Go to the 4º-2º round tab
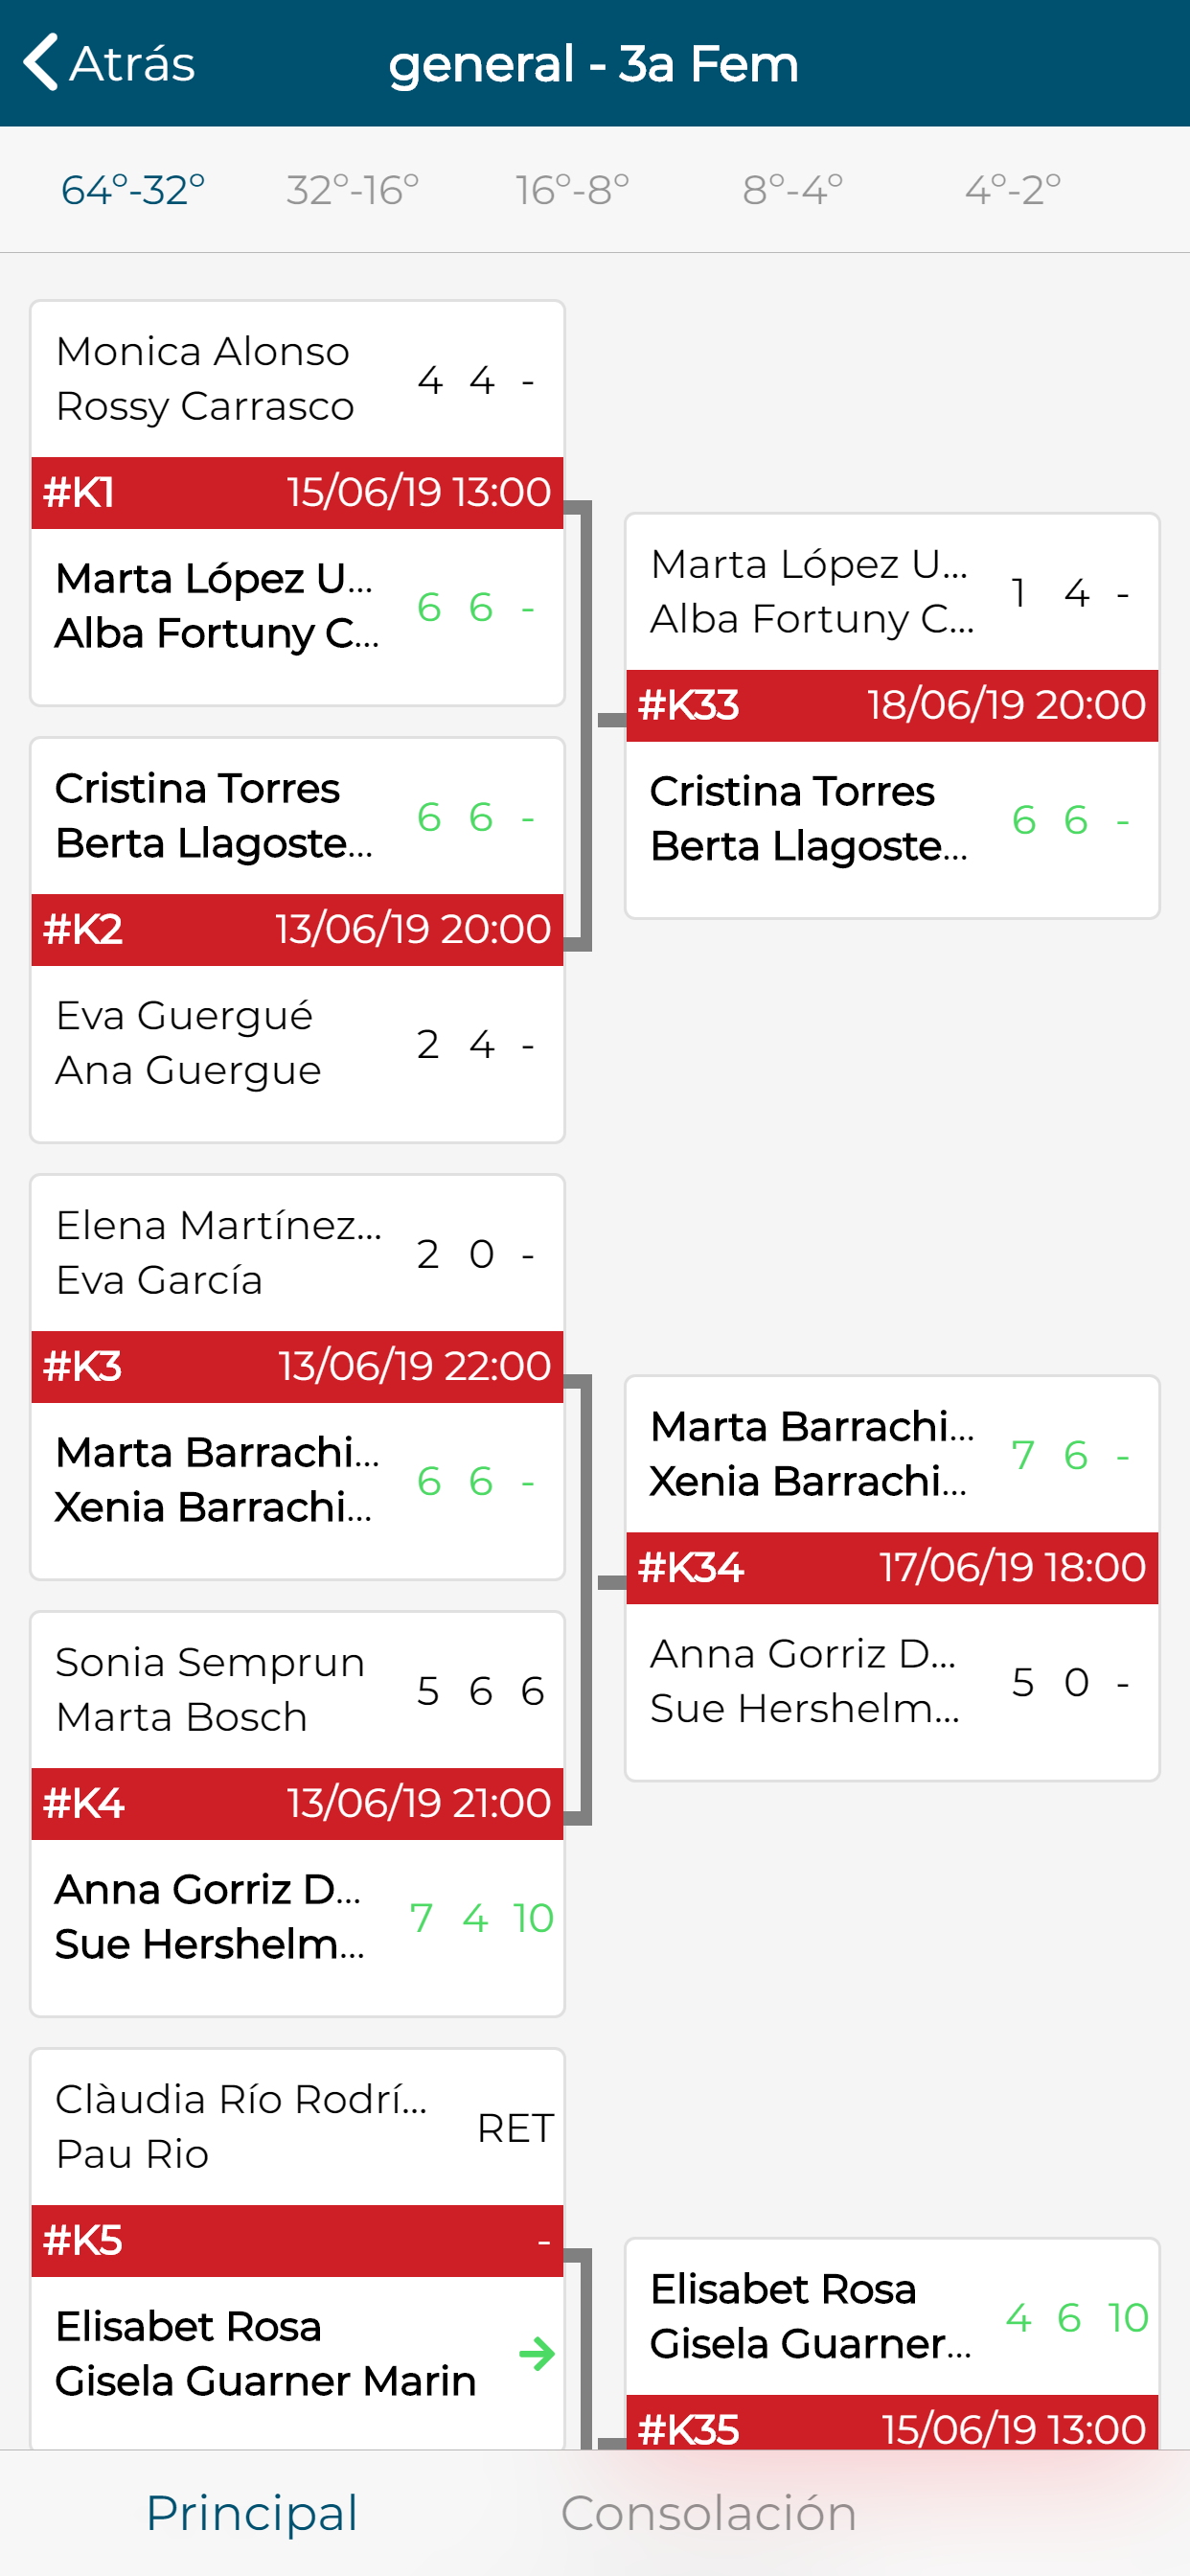 (1012, 190)
